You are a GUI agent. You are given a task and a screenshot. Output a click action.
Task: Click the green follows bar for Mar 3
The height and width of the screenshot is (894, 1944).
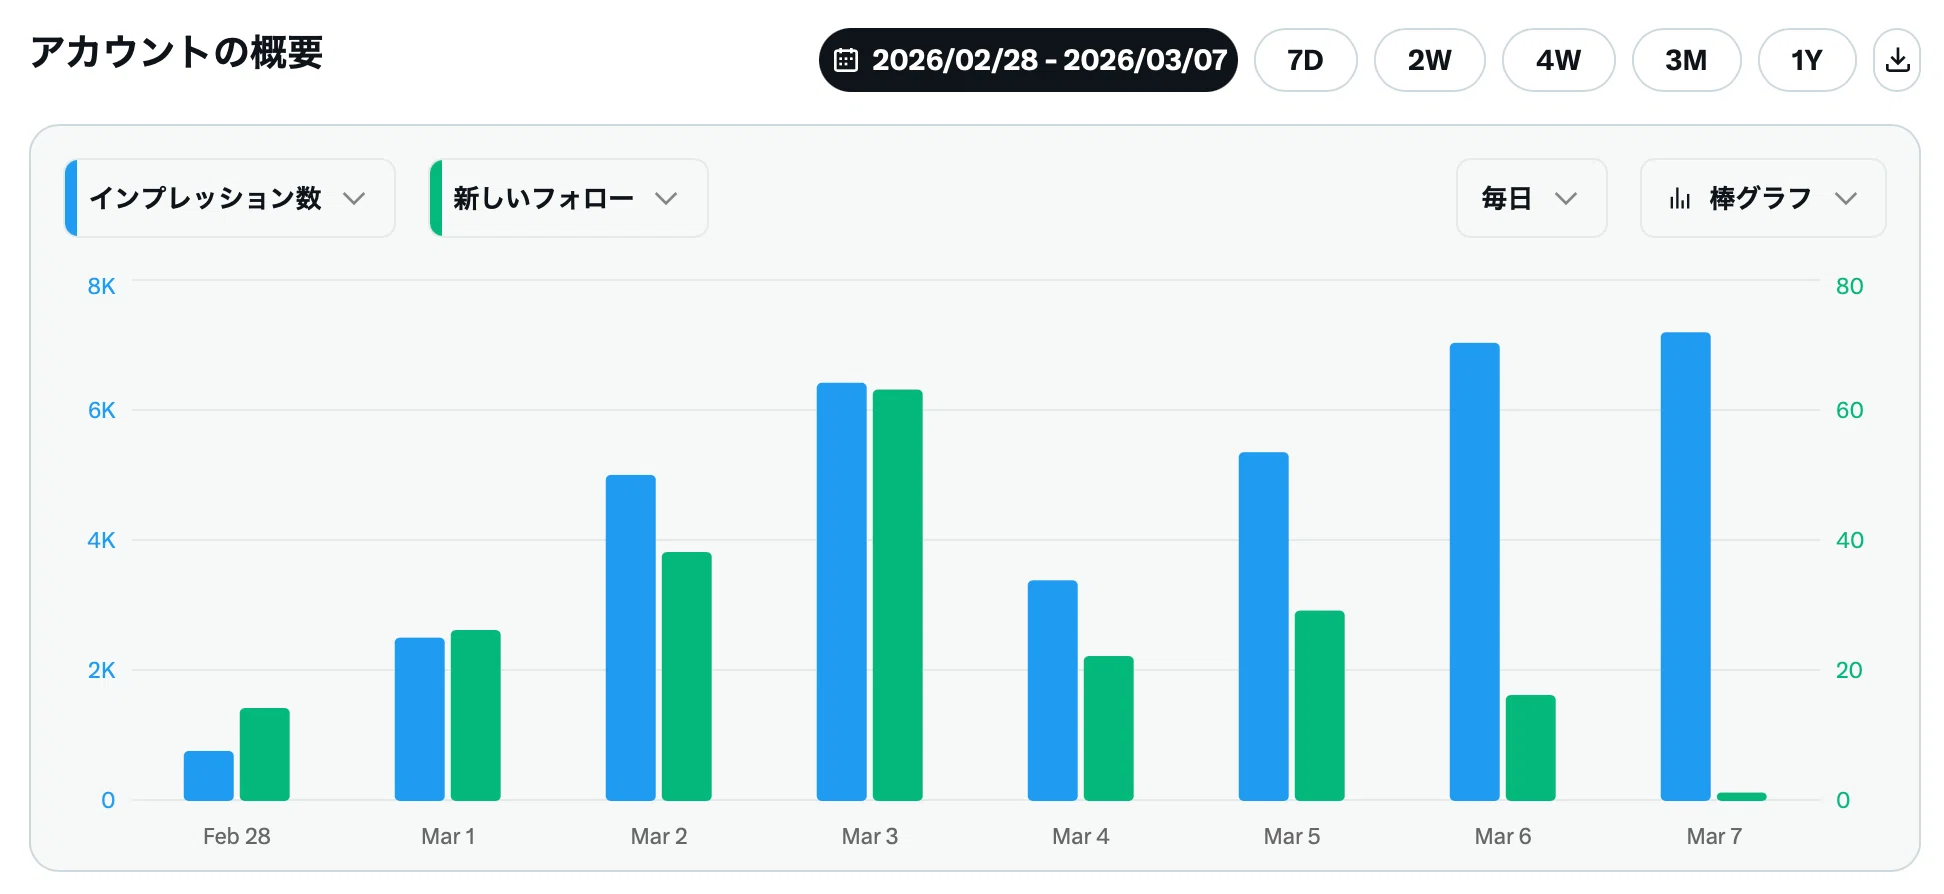tap(898, 595)
